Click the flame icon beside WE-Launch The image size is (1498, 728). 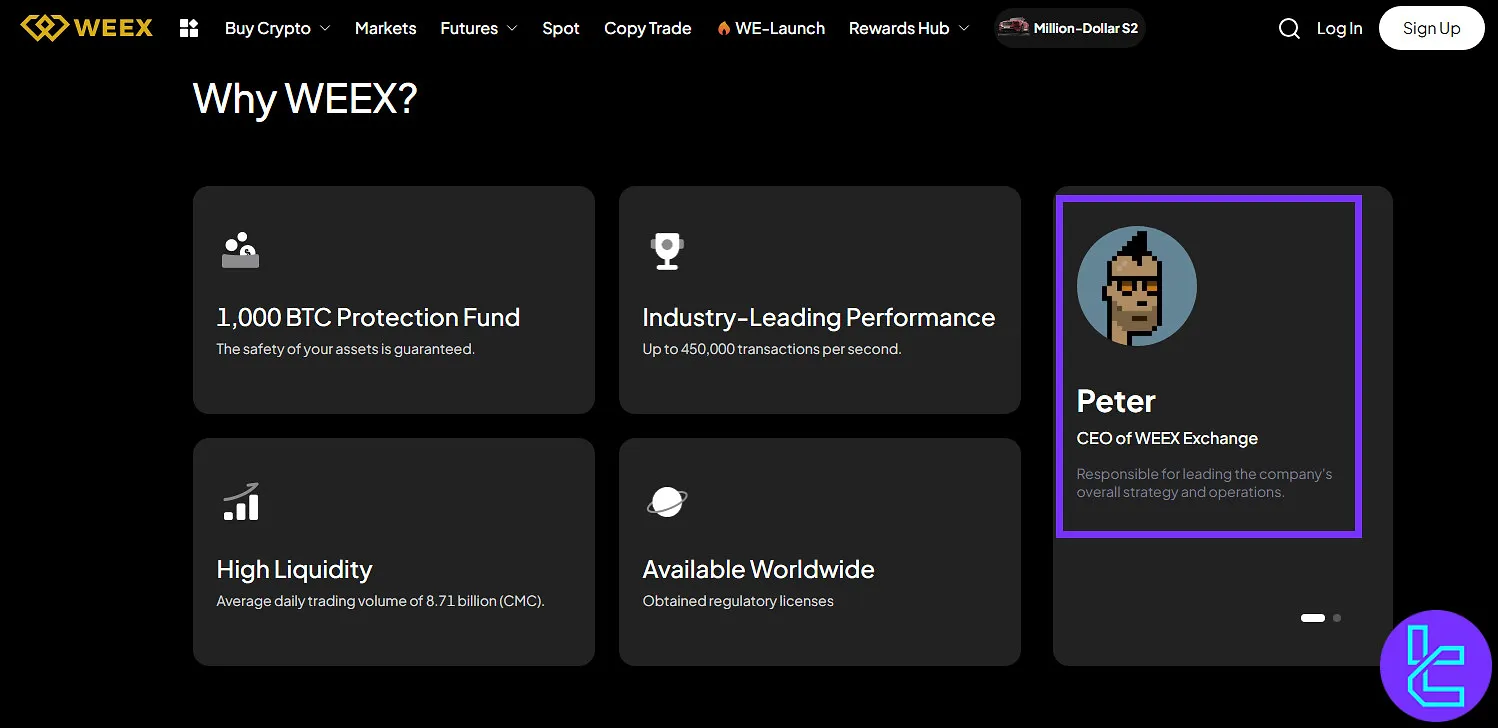tap(724, 28)
